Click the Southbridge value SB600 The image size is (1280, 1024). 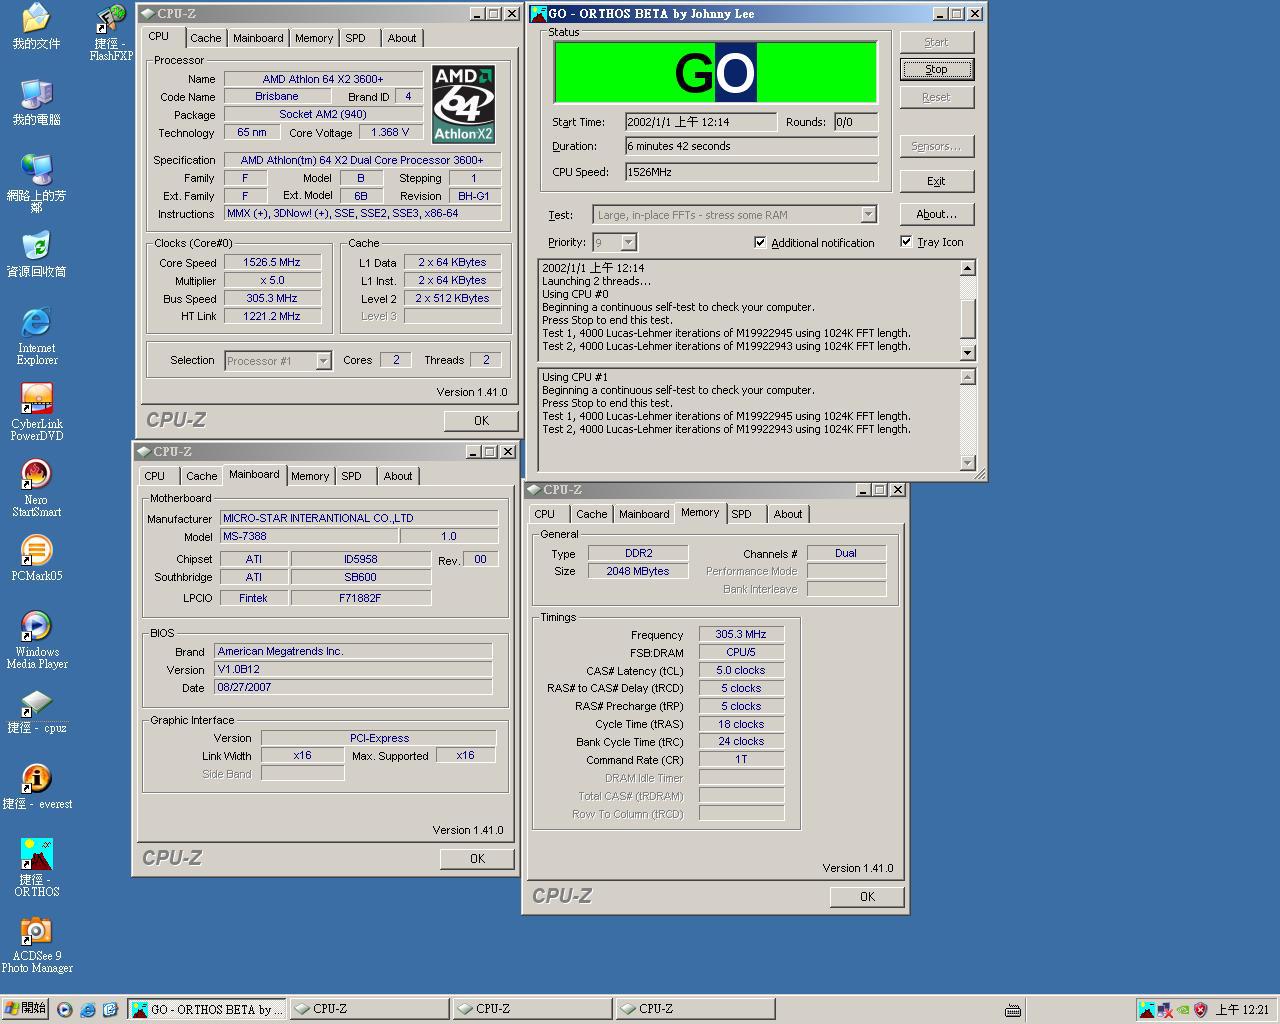(360, 577)
